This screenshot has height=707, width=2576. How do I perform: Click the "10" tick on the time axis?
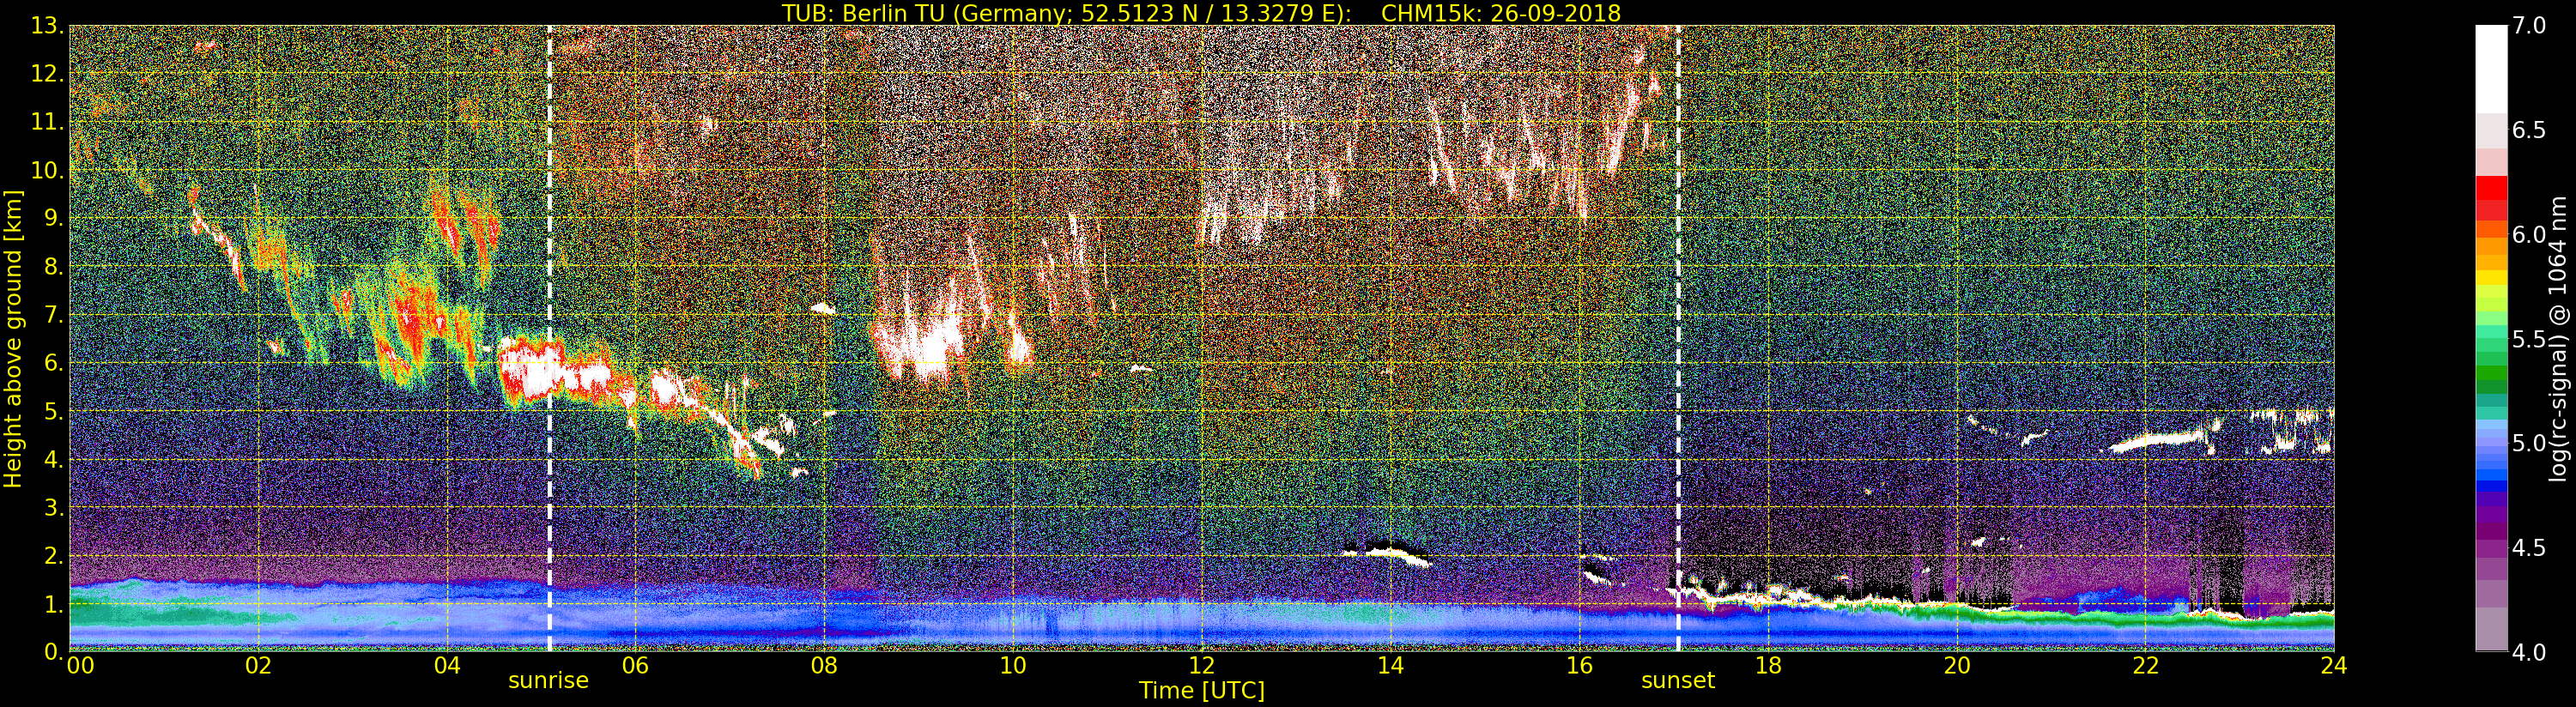coord(1013,666)
